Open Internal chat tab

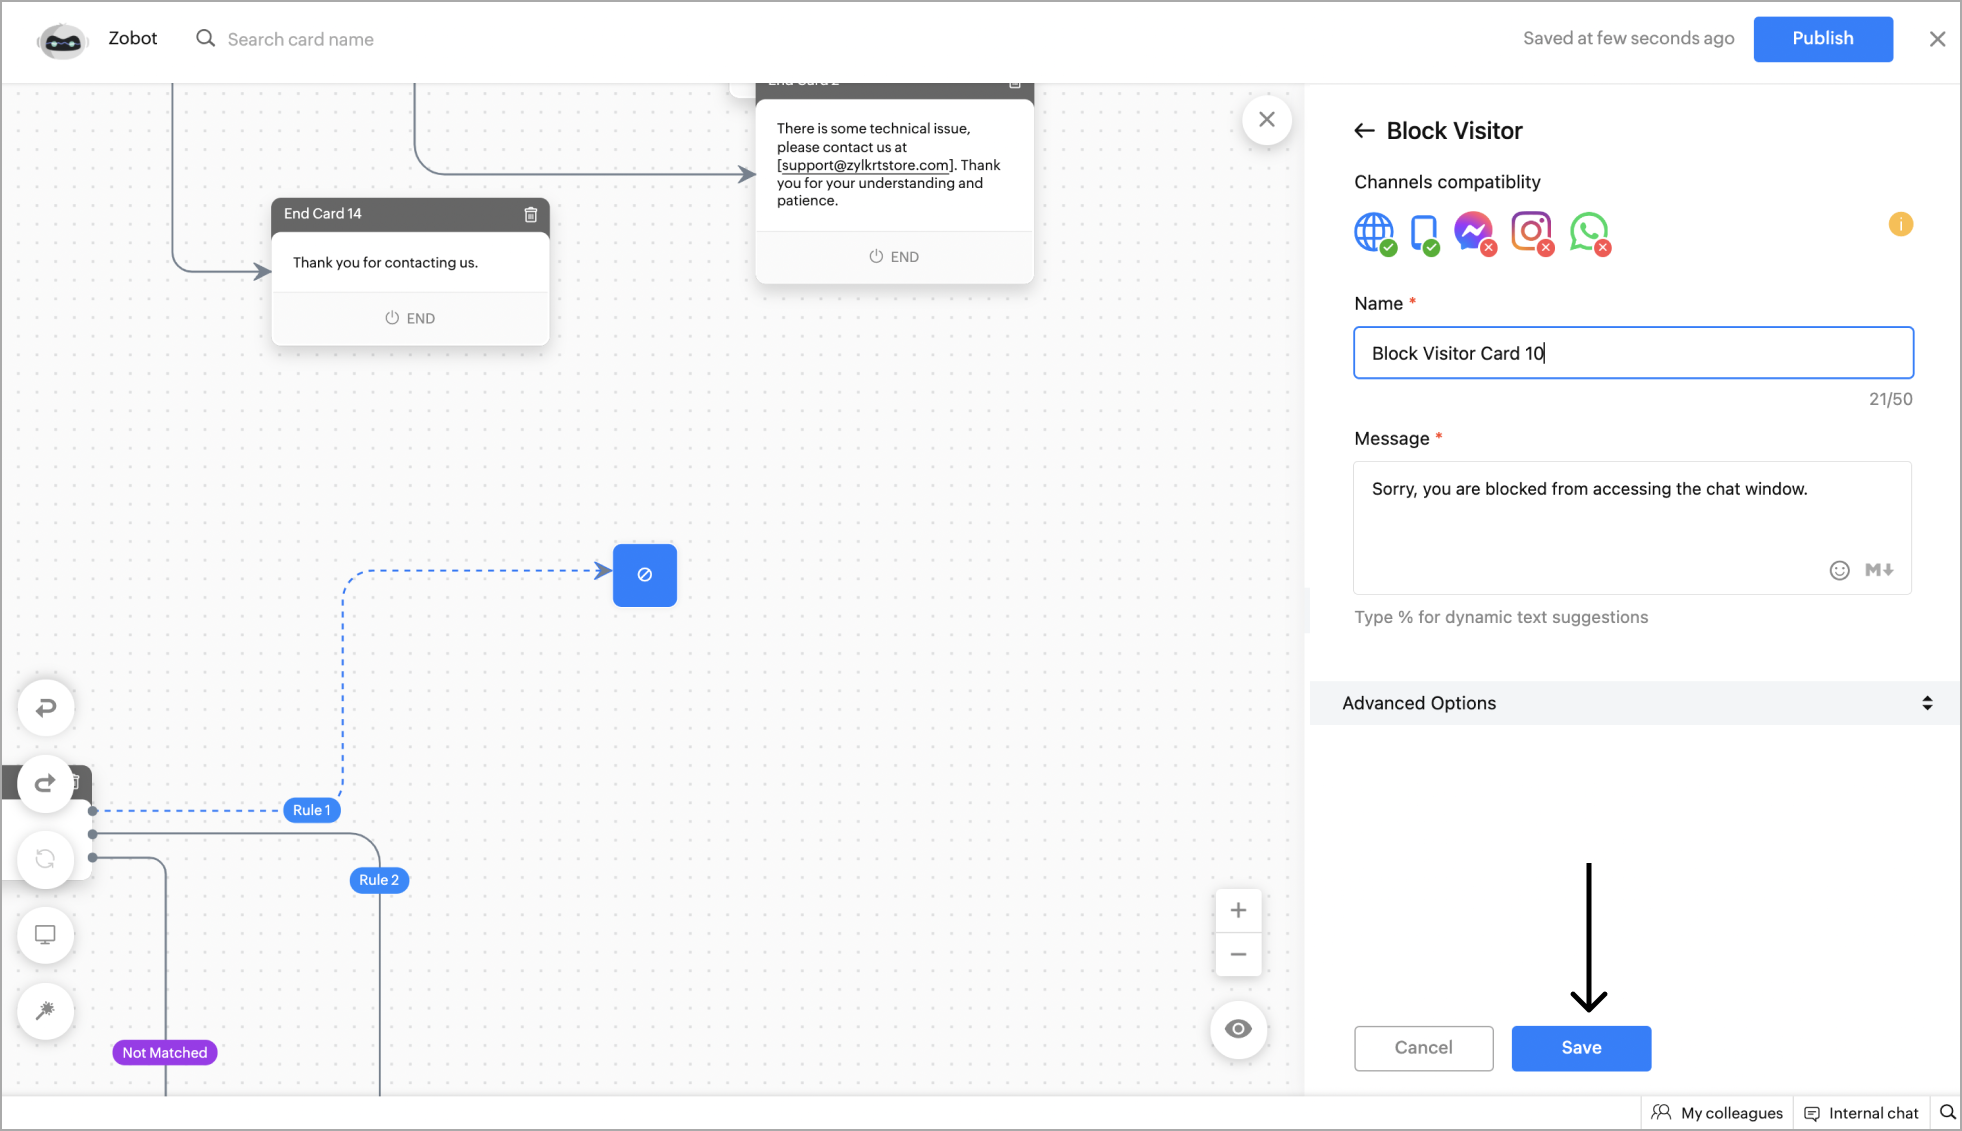1861,1113
